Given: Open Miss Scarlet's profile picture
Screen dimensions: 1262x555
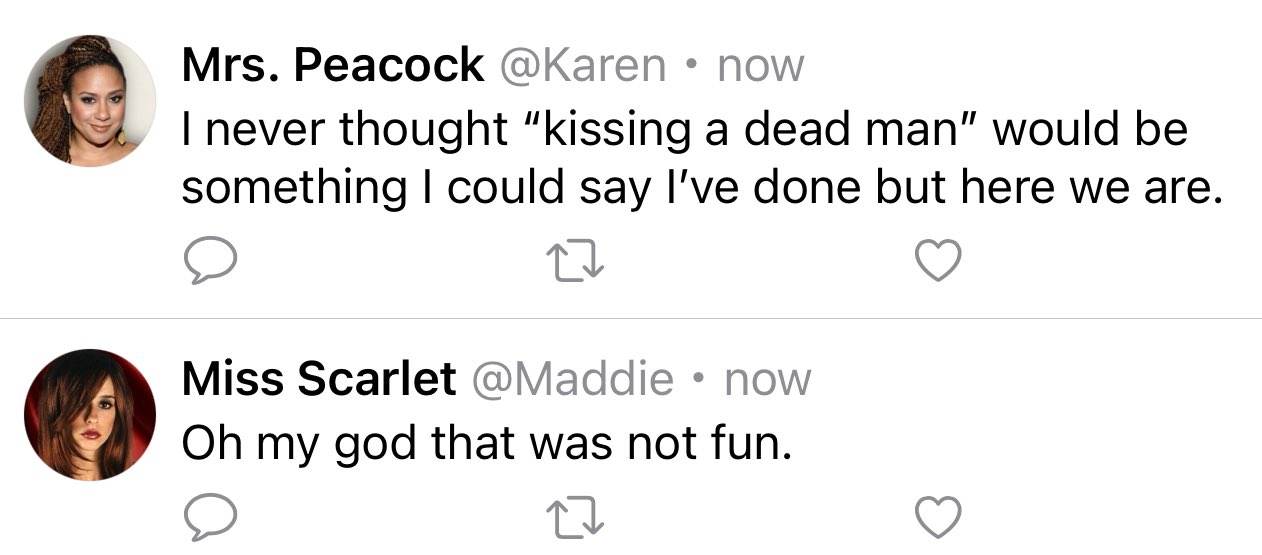Looking at the screenshot, I should tap(90, 414).
